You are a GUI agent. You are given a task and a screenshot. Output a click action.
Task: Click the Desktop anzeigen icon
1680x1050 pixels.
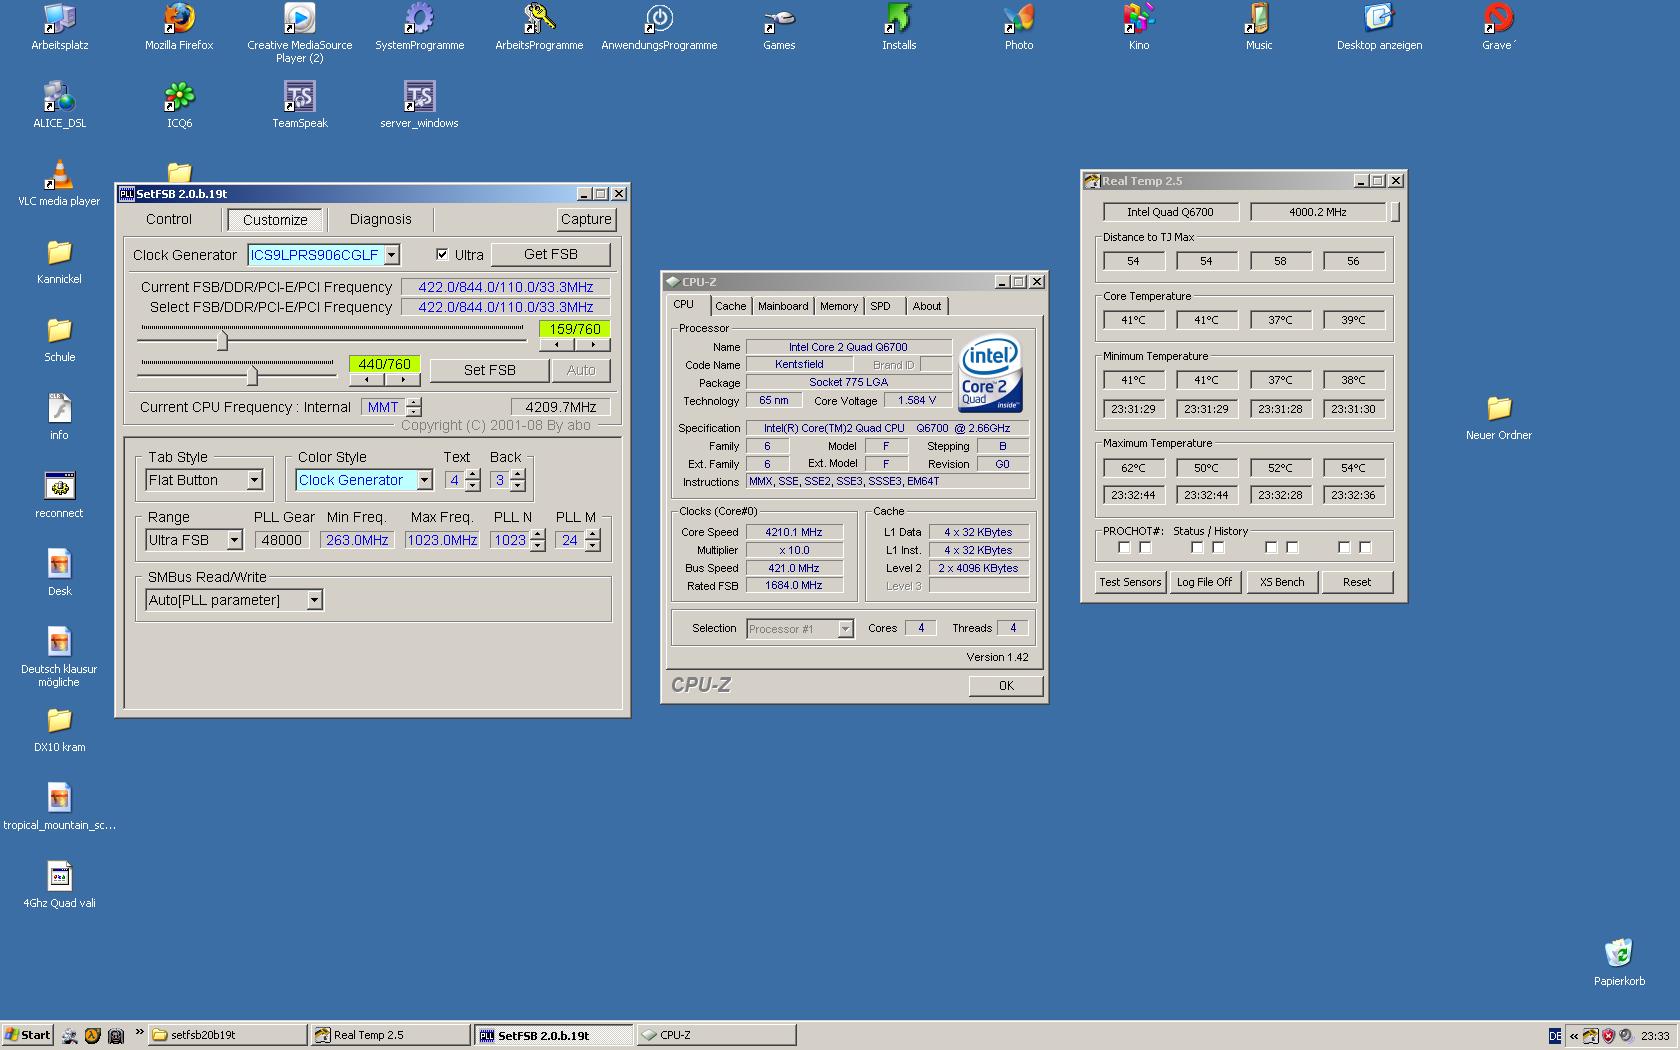[x=1379, y=26]
